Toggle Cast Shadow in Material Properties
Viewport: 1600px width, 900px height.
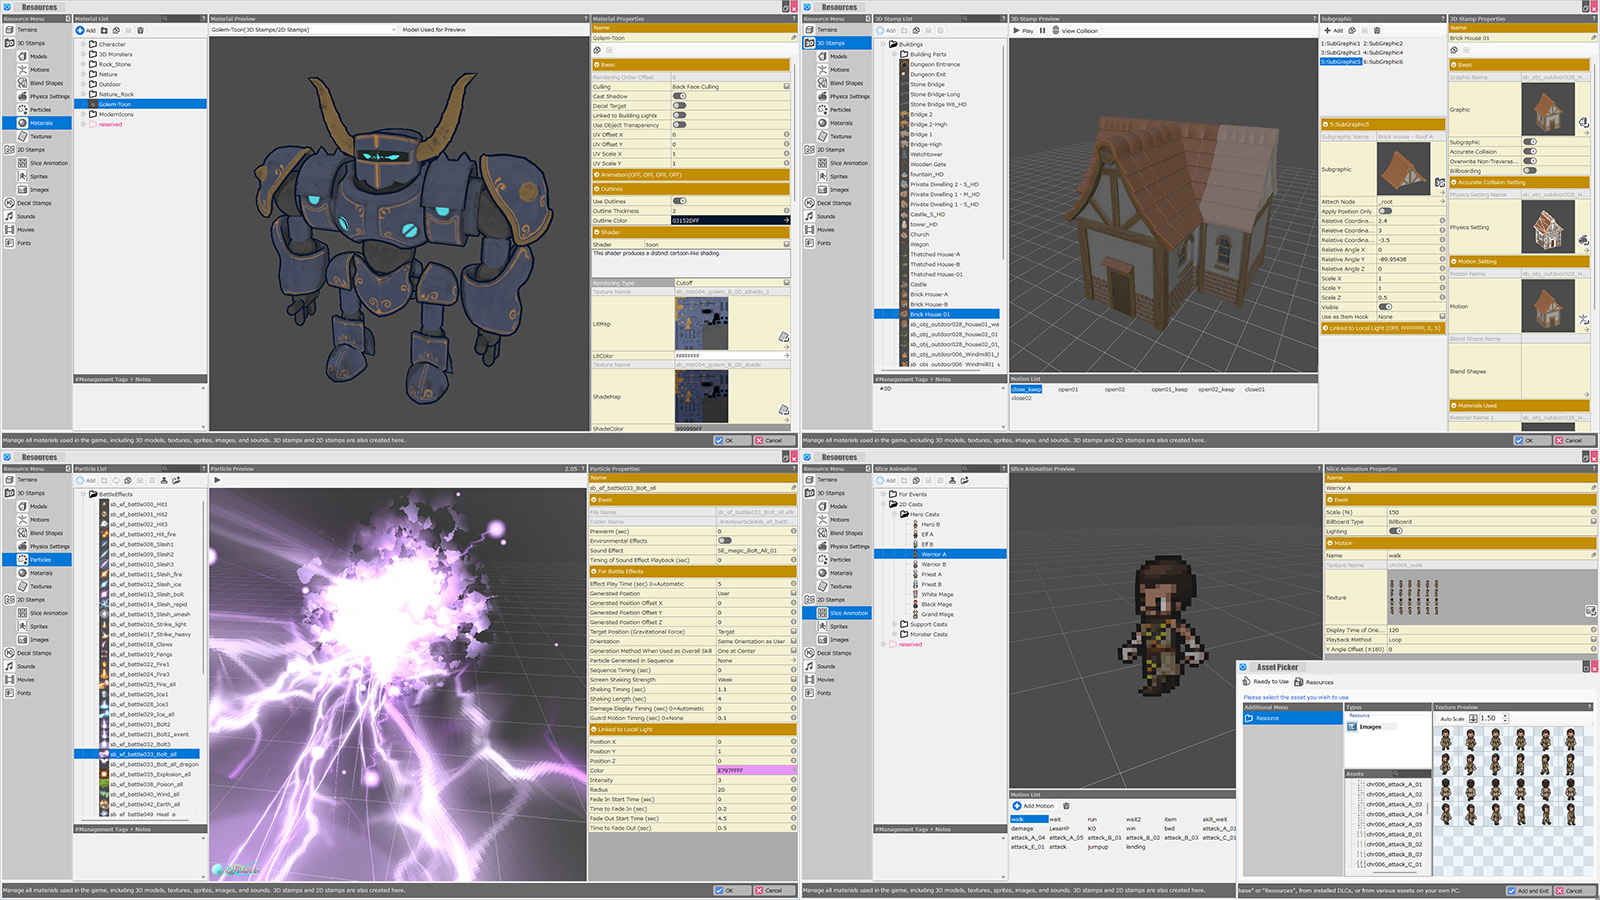tap(680, 96)
